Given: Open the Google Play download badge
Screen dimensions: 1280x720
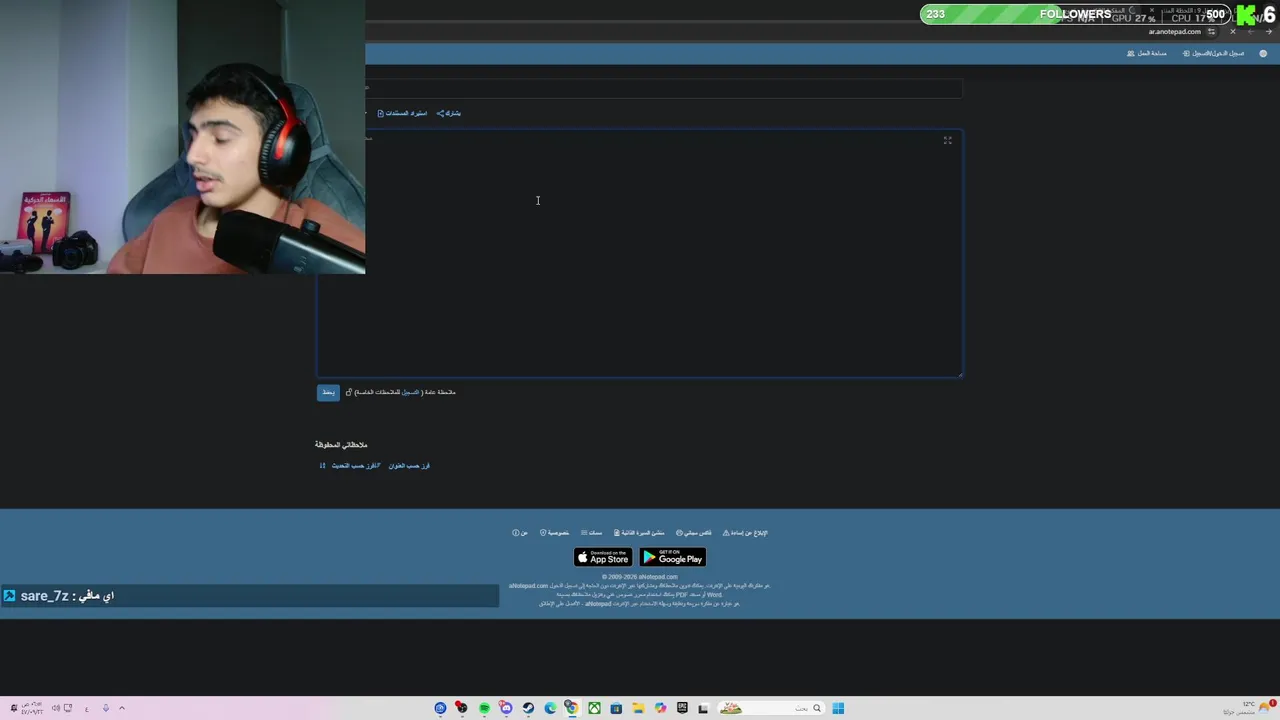Looking at the screenshot, I should [673, 558].
